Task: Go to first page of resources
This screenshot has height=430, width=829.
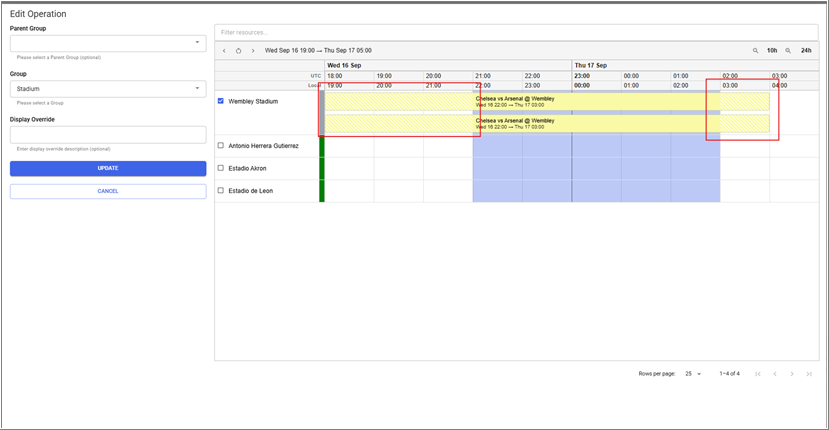Action: [x=758, y=374]
